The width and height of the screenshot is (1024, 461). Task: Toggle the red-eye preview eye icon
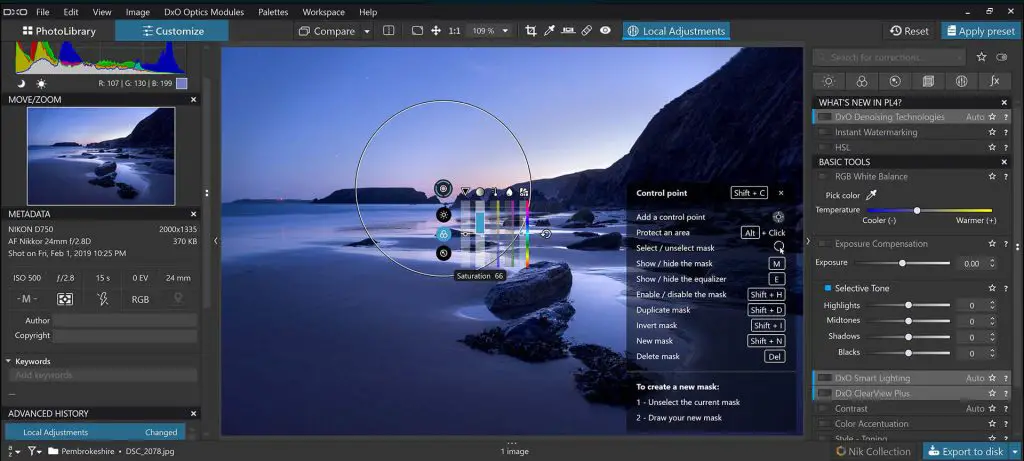point(605,31)
